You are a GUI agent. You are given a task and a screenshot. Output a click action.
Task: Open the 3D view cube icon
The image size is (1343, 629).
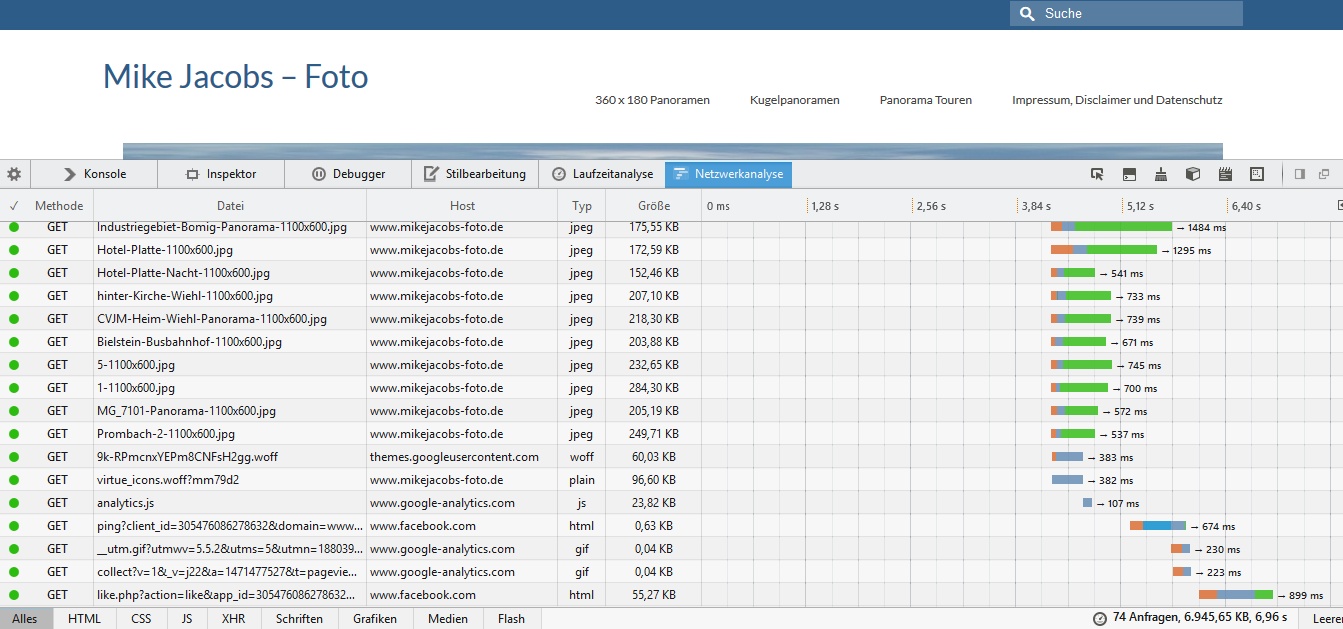(1193, 174)
